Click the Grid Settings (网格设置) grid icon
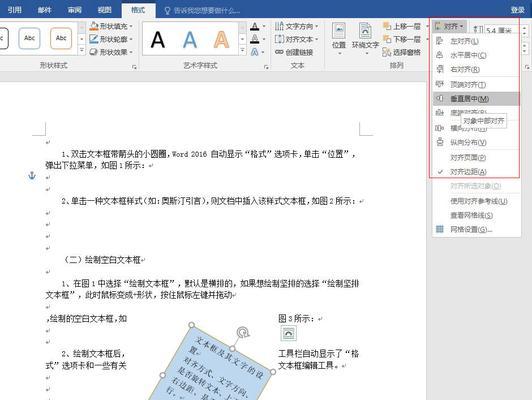Screen dimensions: 532x400 439,229
